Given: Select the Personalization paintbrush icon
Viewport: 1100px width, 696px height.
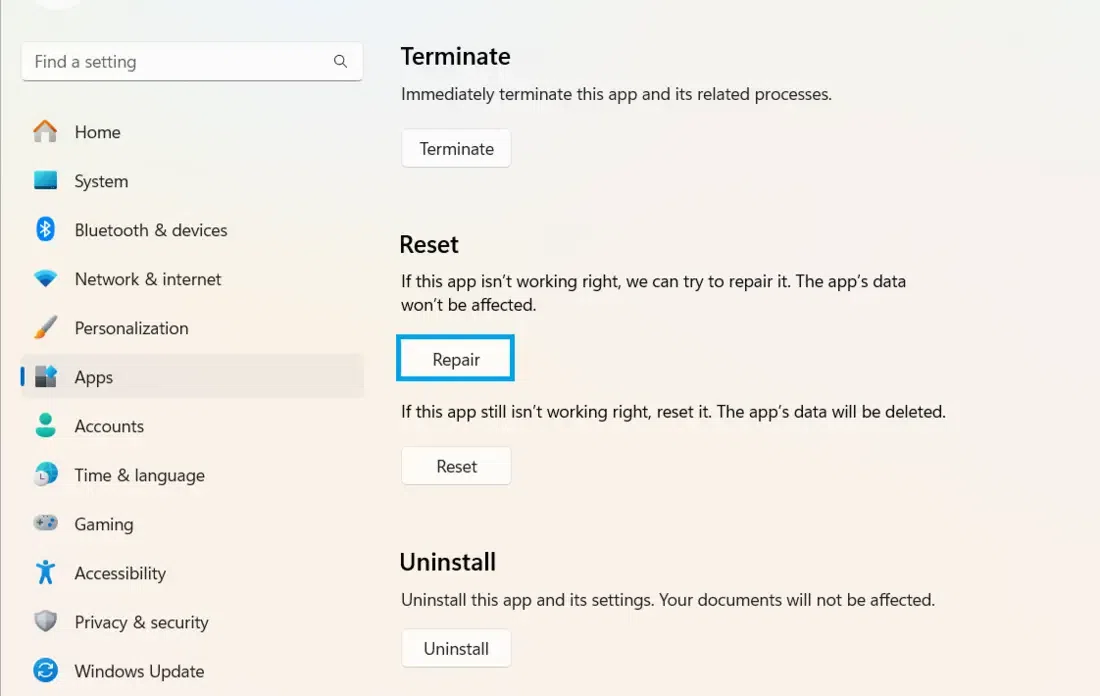Looking at the screenshot, I should tap(45, 328).
